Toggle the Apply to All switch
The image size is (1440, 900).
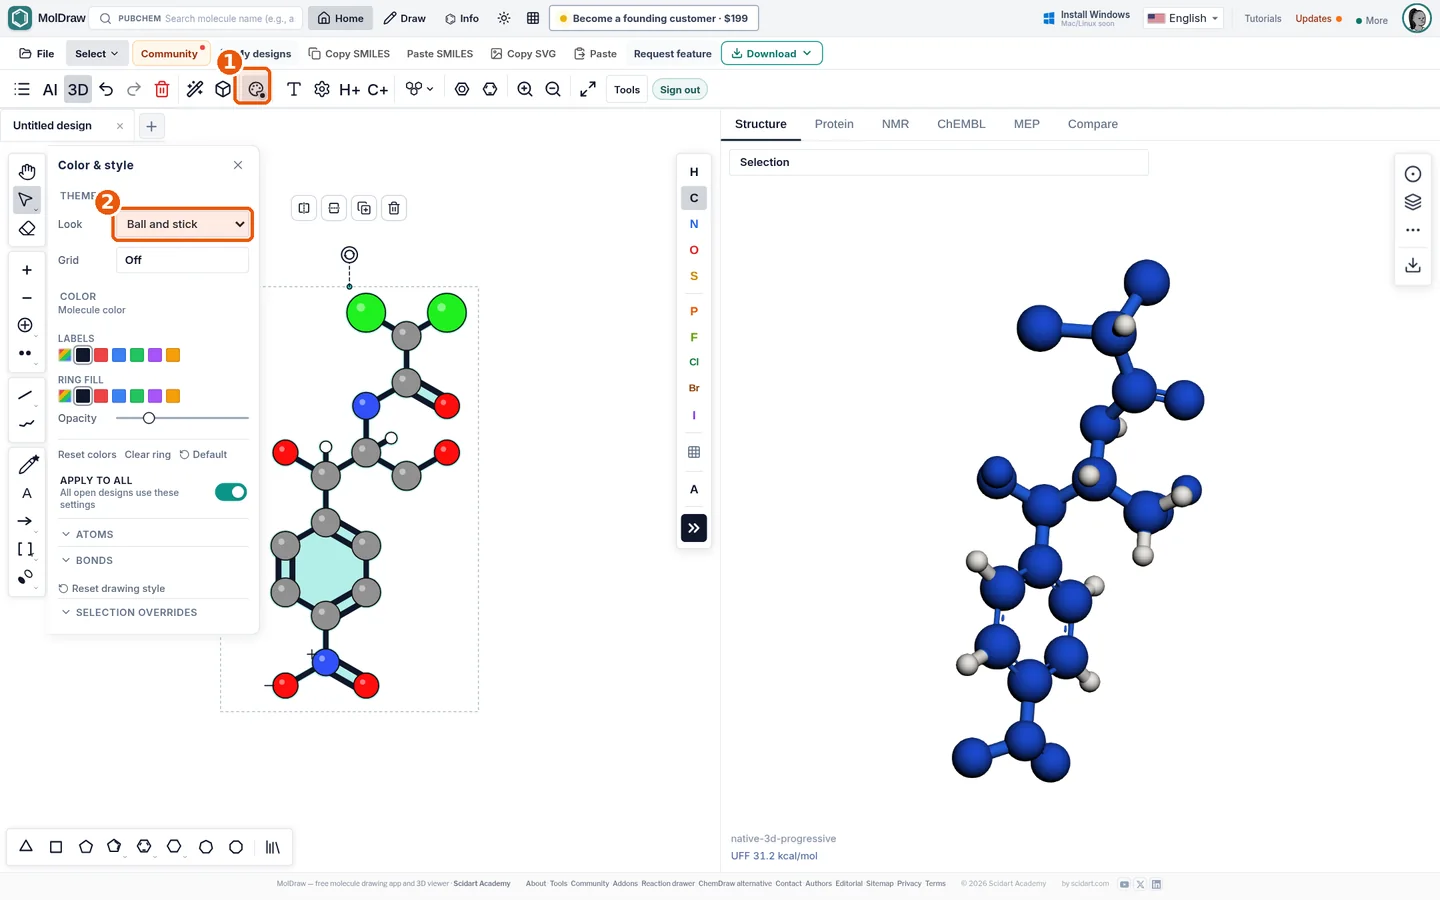231,492
